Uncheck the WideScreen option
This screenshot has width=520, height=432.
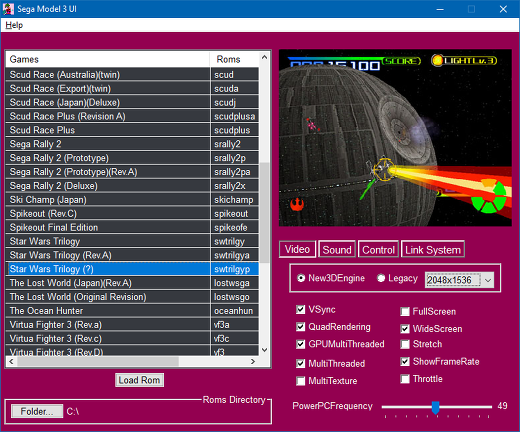pos(405,329)
